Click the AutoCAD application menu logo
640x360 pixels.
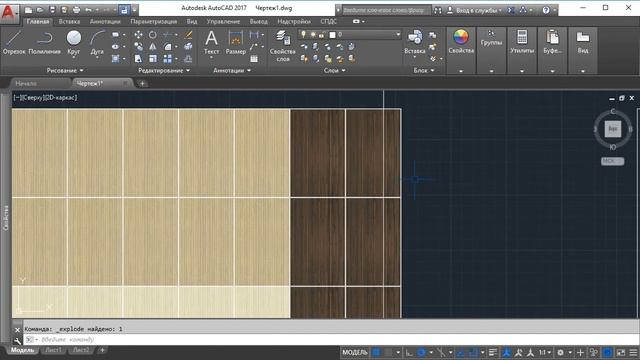click(8, 13)
